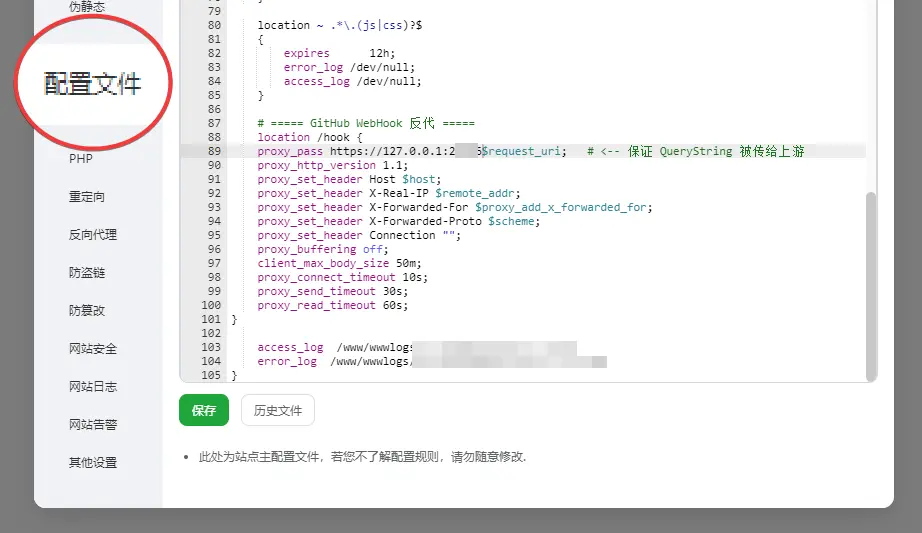The width and height of the screenshot is (922, 533).
Task: Click 'expires 12h;' line
Action: point(339,53)
